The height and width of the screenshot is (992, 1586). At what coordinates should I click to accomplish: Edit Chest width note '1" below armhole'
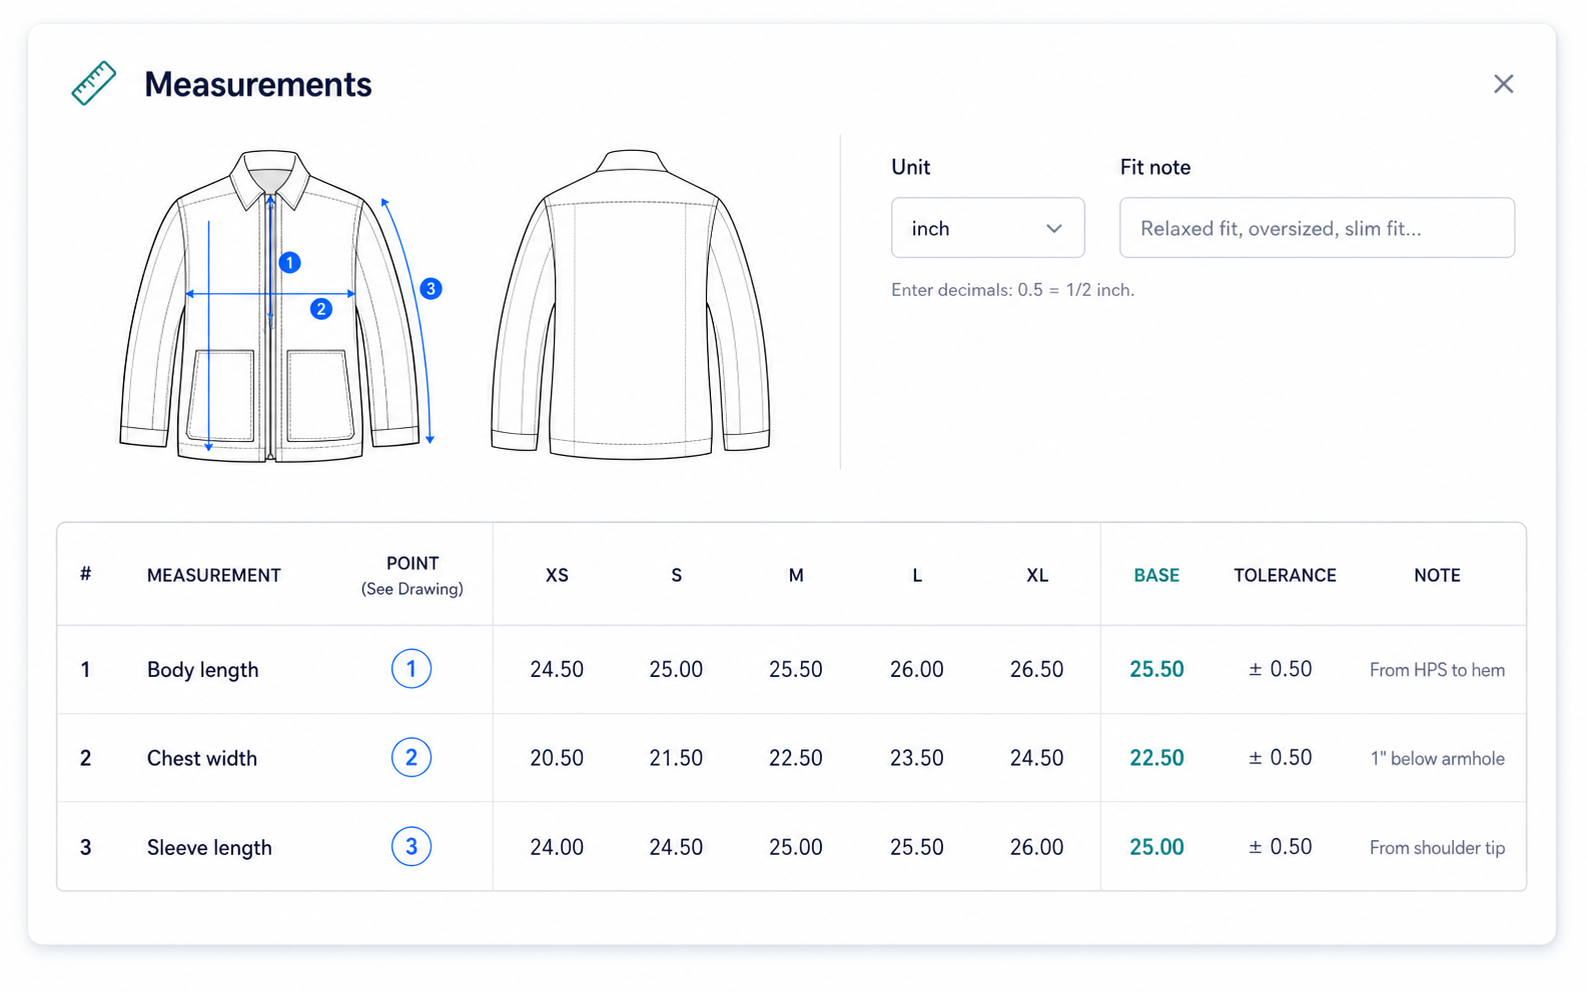[x=1437, y=759]
